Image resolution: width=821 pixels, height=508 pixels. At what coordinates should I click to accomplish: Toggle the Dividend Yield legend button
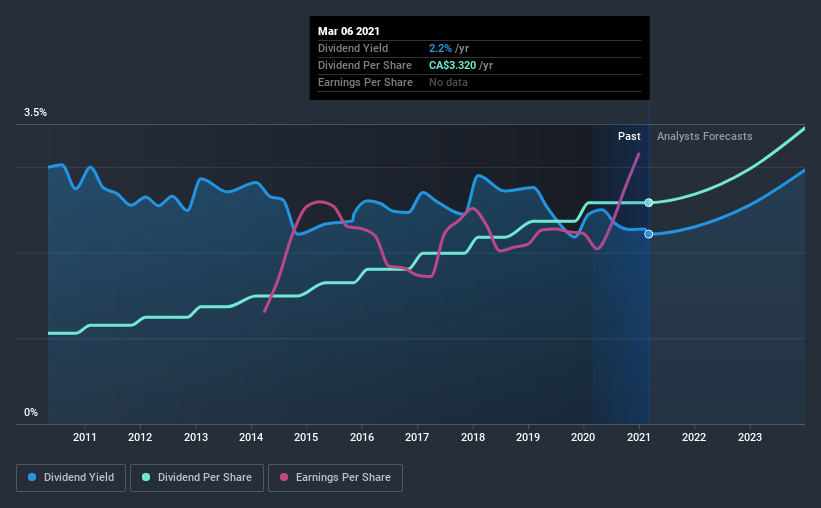[71, 478]
